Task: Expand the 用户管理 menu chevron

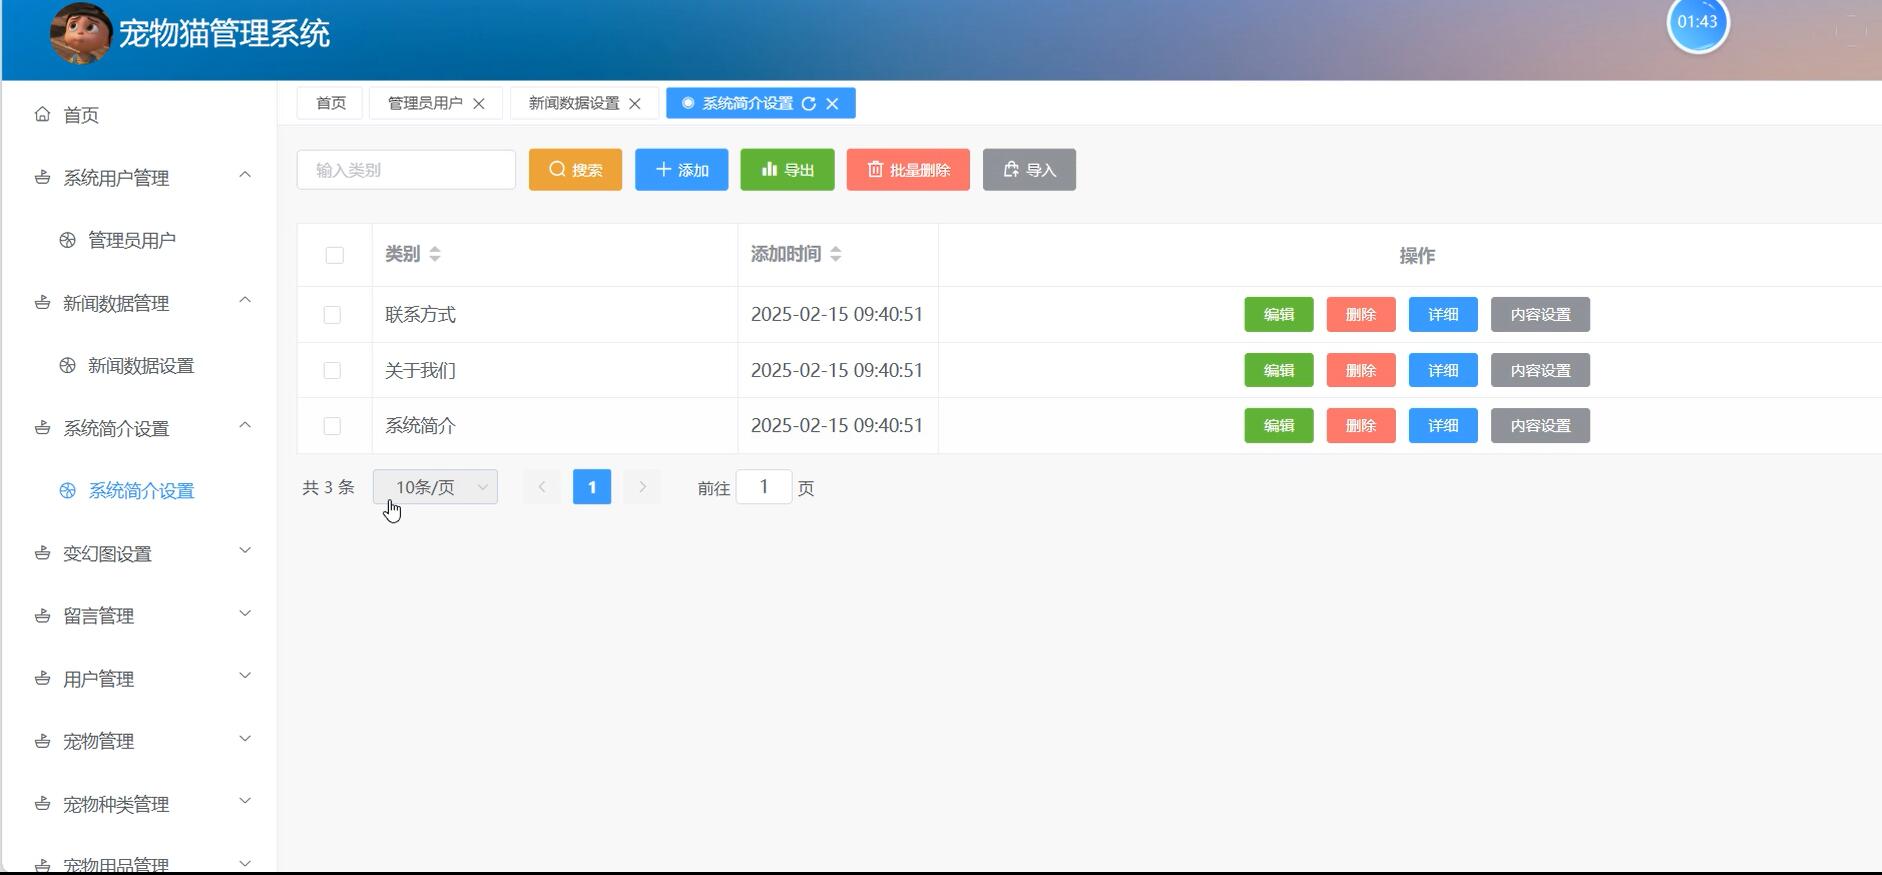Action: tap(245, 676)
